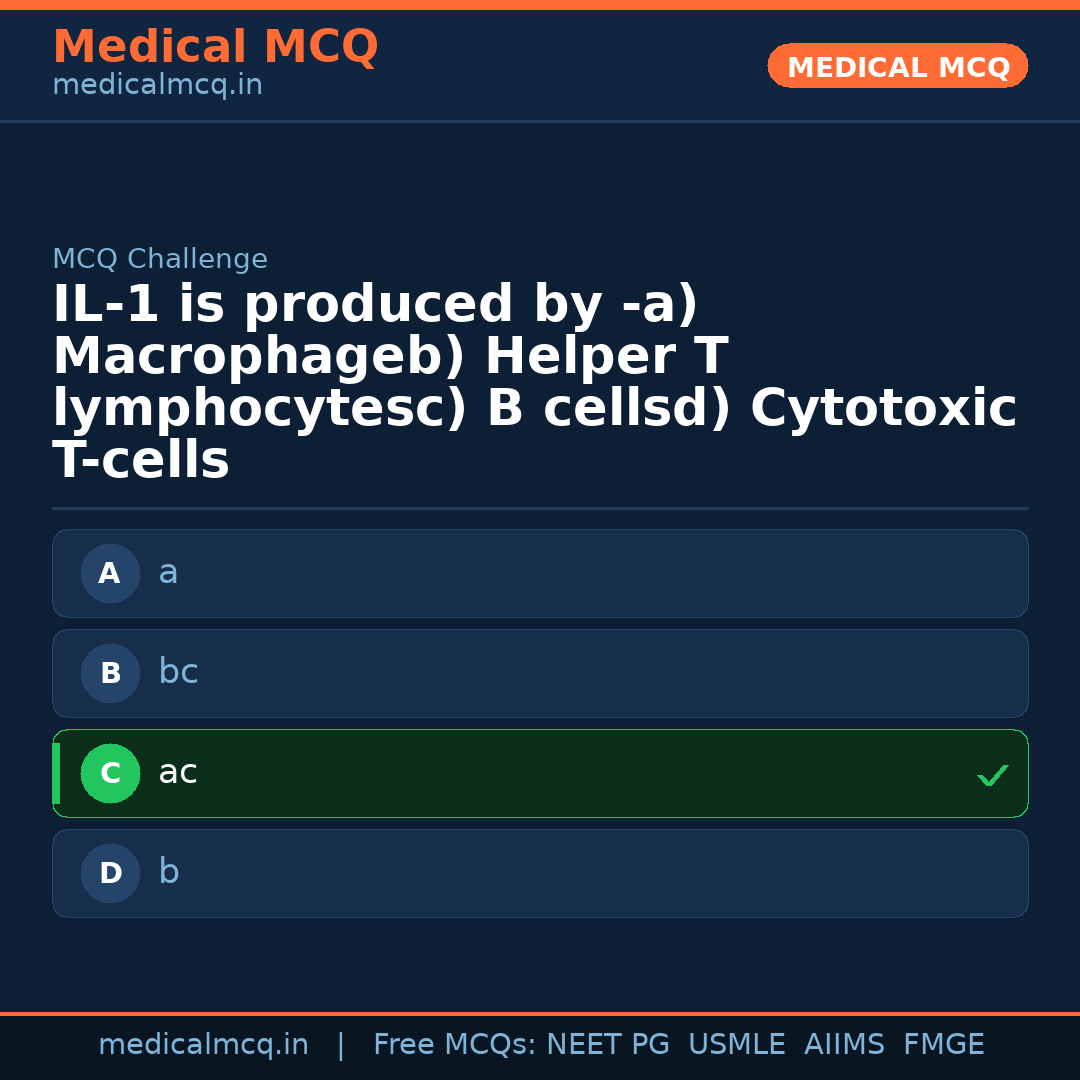Click the green accent bar beside answer C
1080x1080 pixels.
point(55,773)
